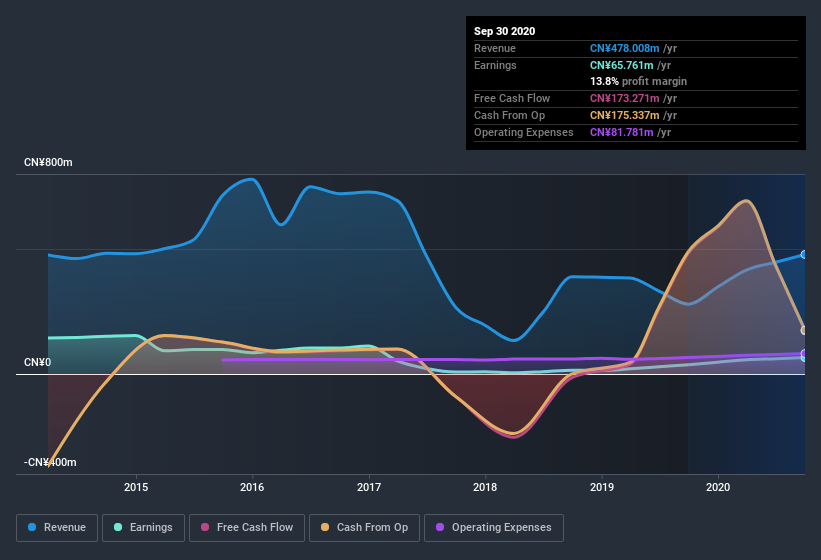This screenshot has height=560, width=821.
Task: Click the purple Operating Expenses legend dot
Action: coord(439,527)
